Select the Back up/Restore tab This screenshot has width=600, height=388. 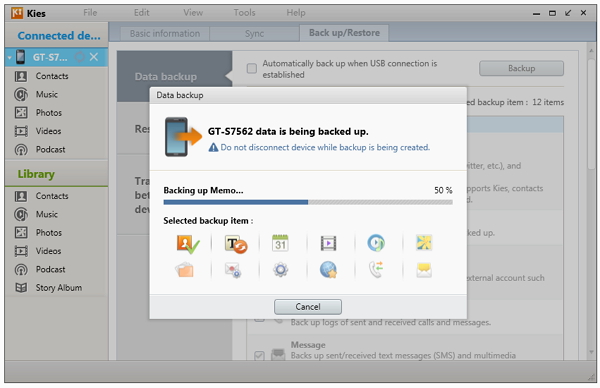pos(344,33)
